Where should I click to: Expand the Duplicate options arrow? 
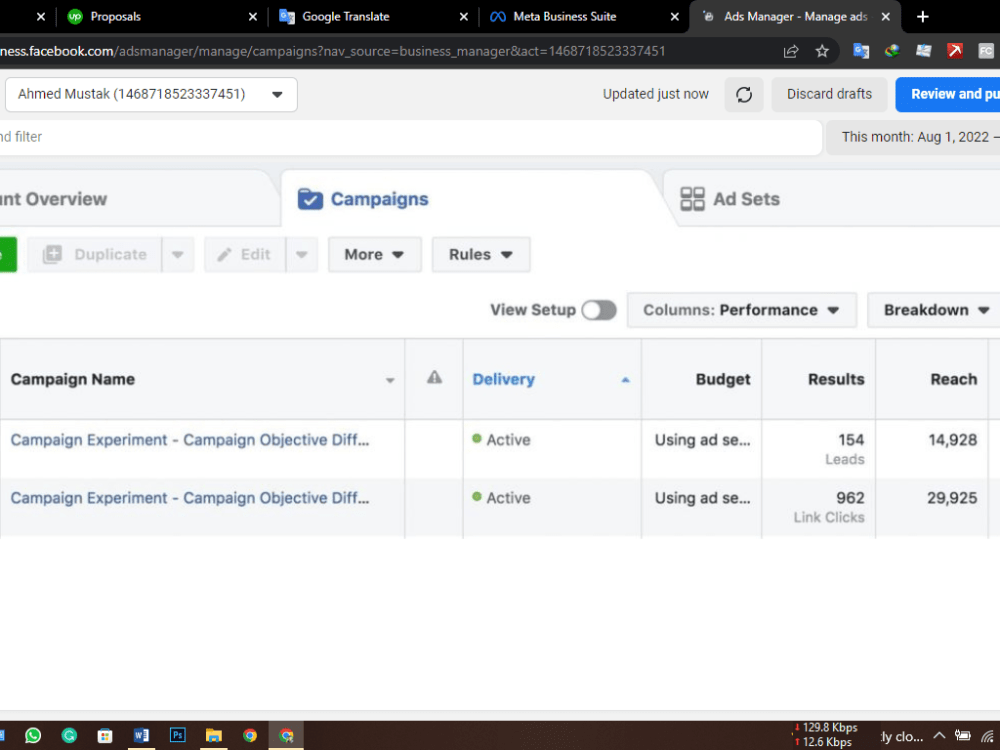click(178, 254)
